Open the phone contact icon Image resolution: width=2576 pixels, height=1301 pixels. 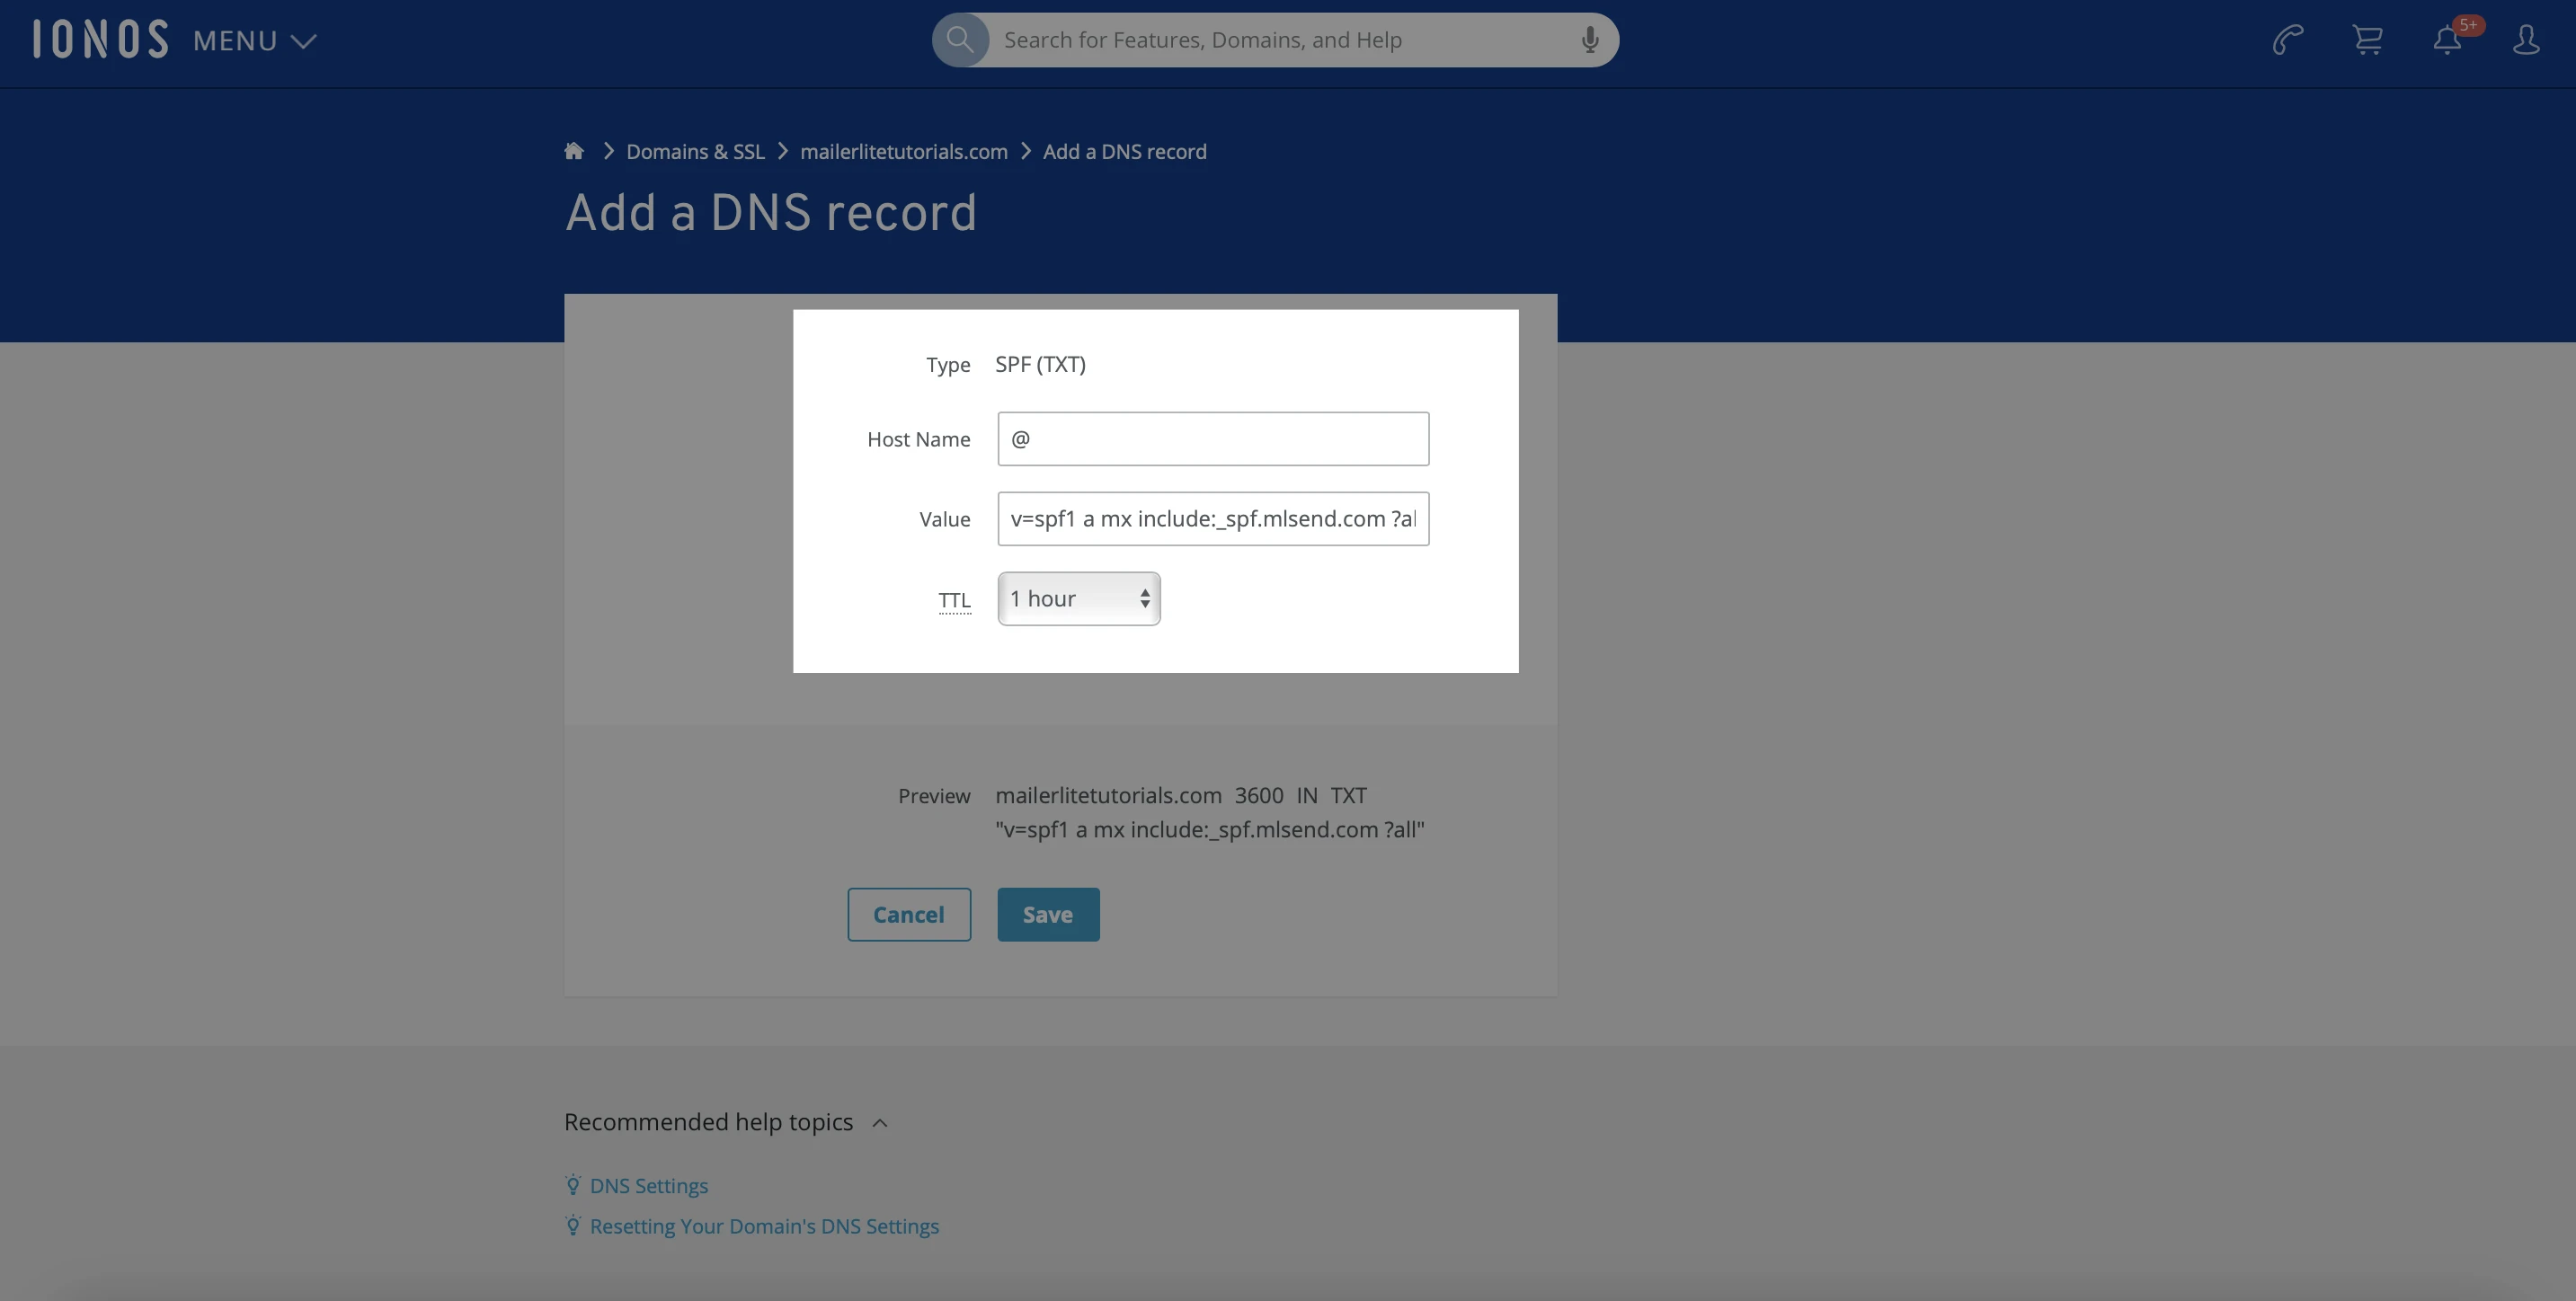[x=2287, y=40]
